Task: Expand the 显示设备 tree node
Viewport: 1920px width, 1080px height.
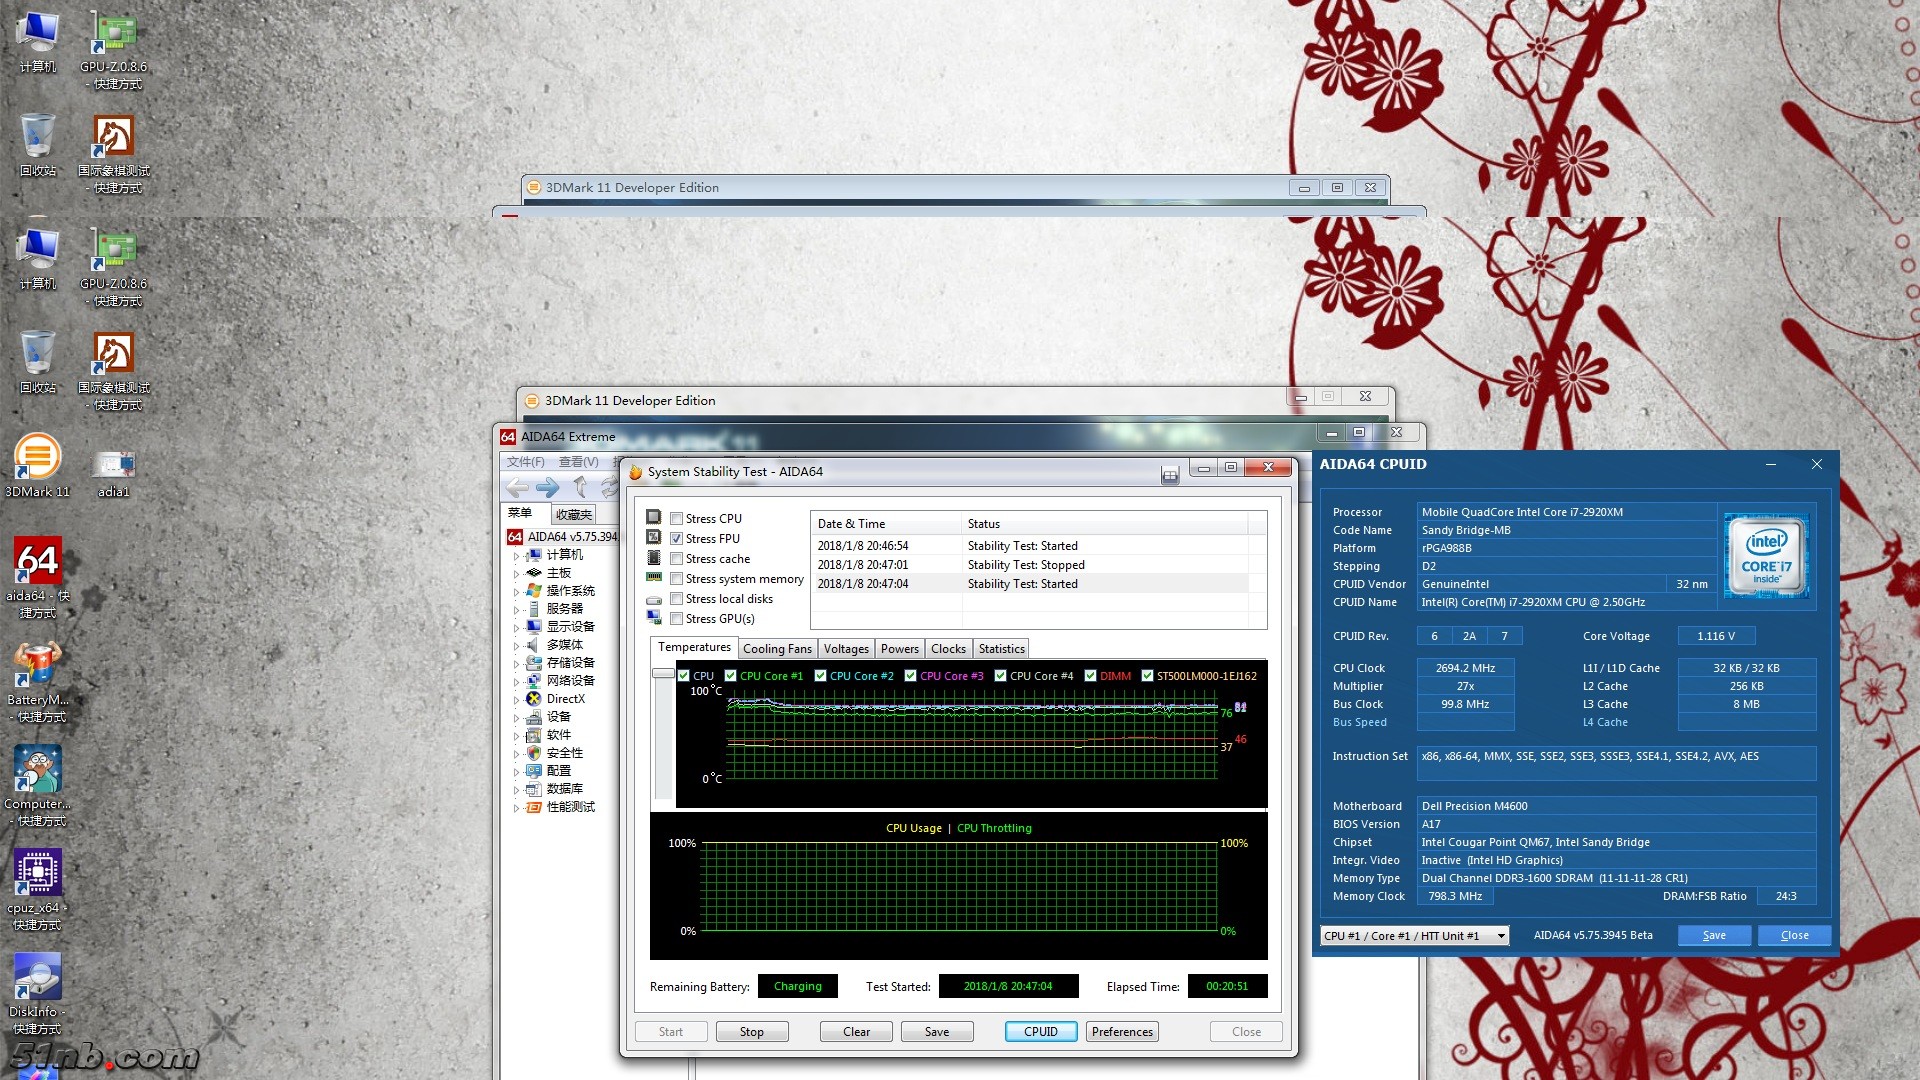Action: (517, 627)
